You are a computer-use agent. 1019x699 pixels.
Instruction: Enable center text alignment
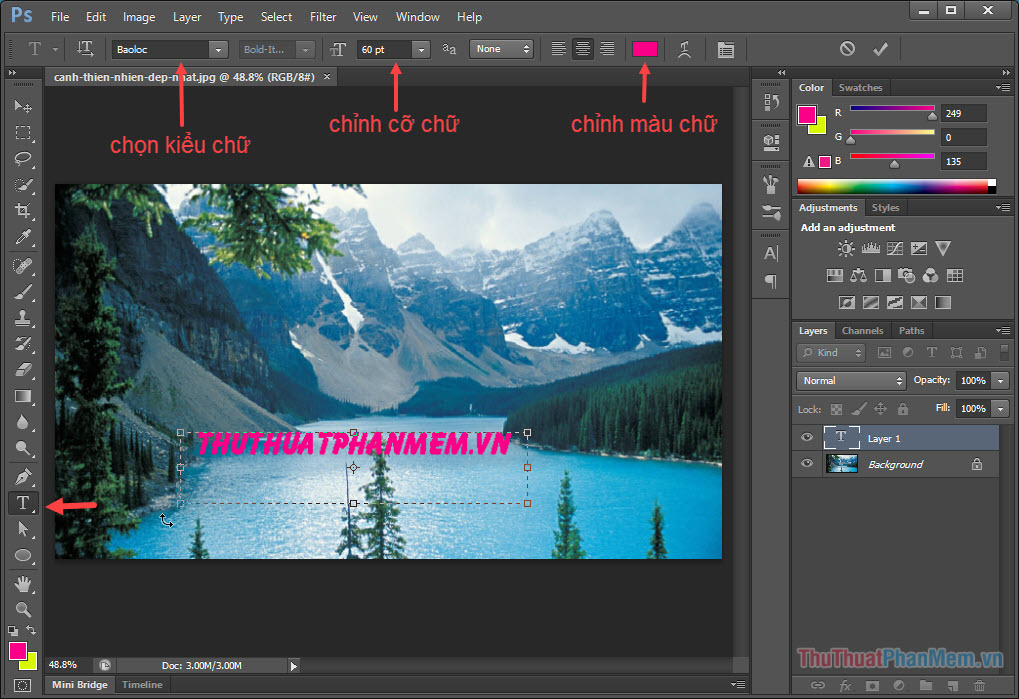point(583,48)
